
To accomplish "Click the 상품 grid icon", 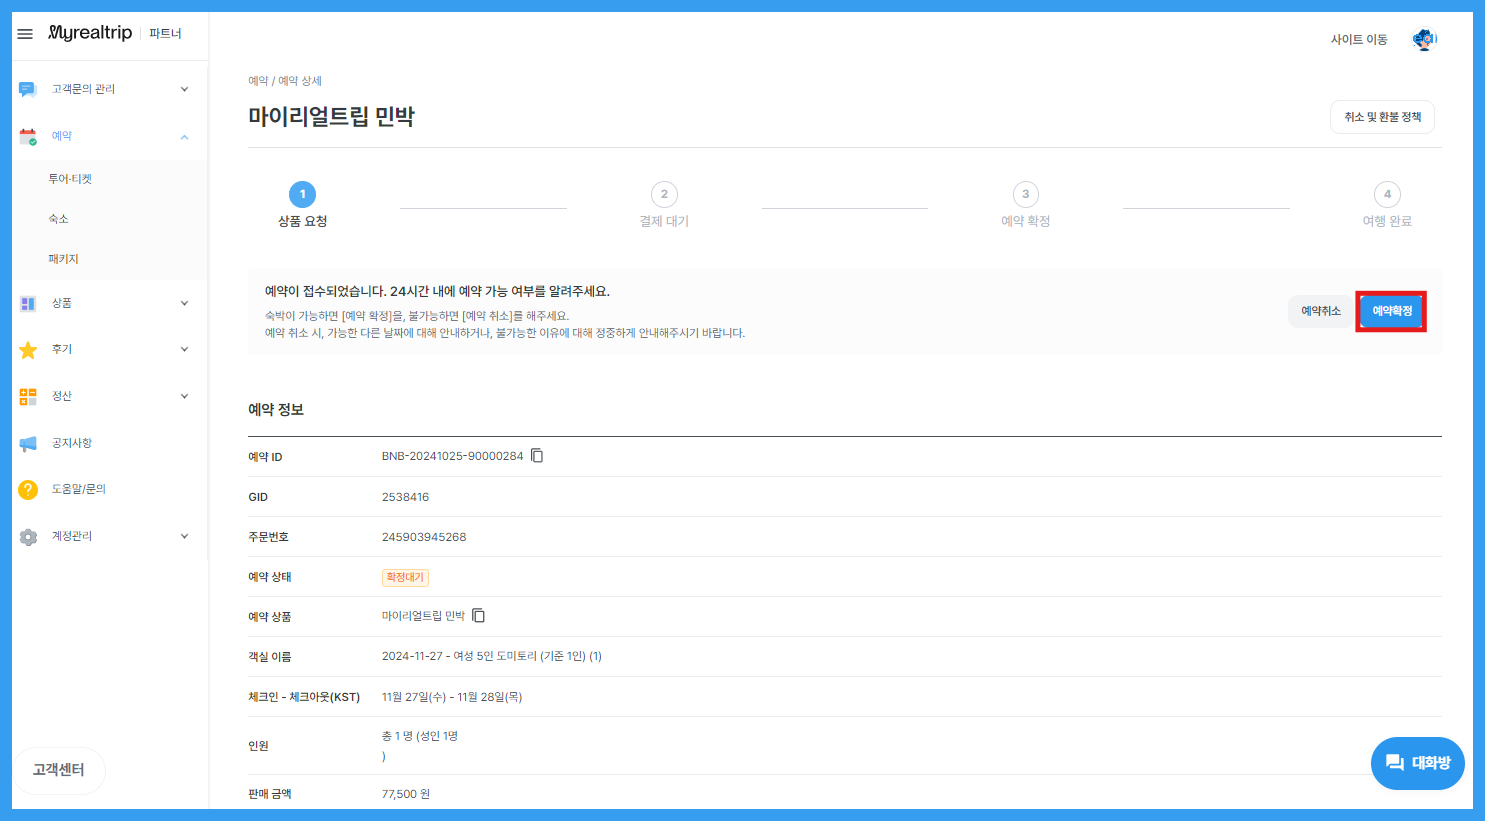I will pyautogui.click(x=28, y=302).
